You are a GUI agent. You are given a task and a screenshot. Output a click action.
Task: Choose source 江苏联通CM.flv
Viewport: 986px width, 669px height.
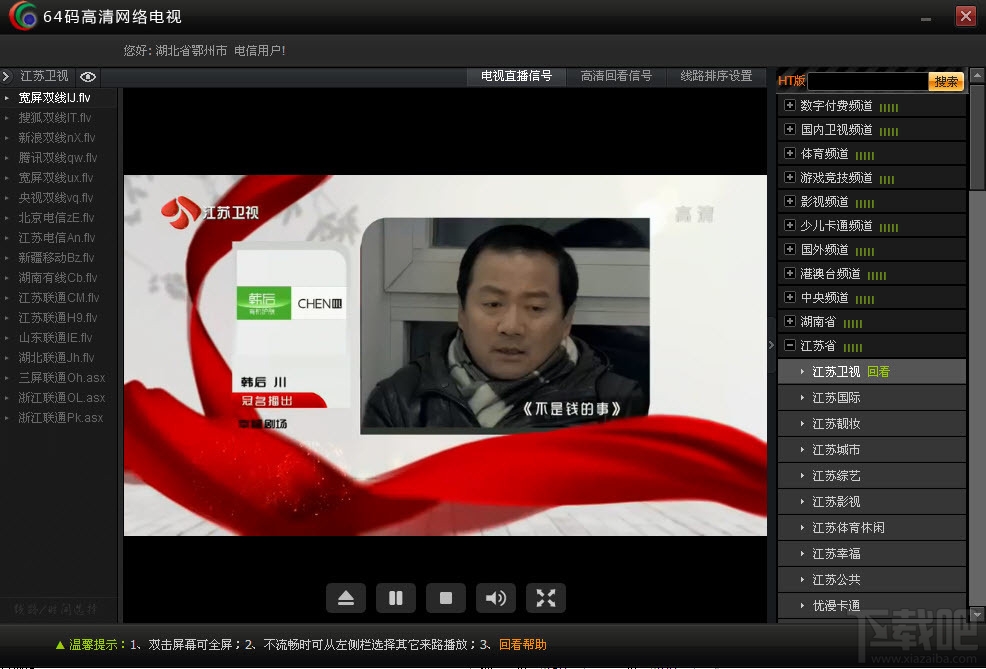[x=59, y=297]
